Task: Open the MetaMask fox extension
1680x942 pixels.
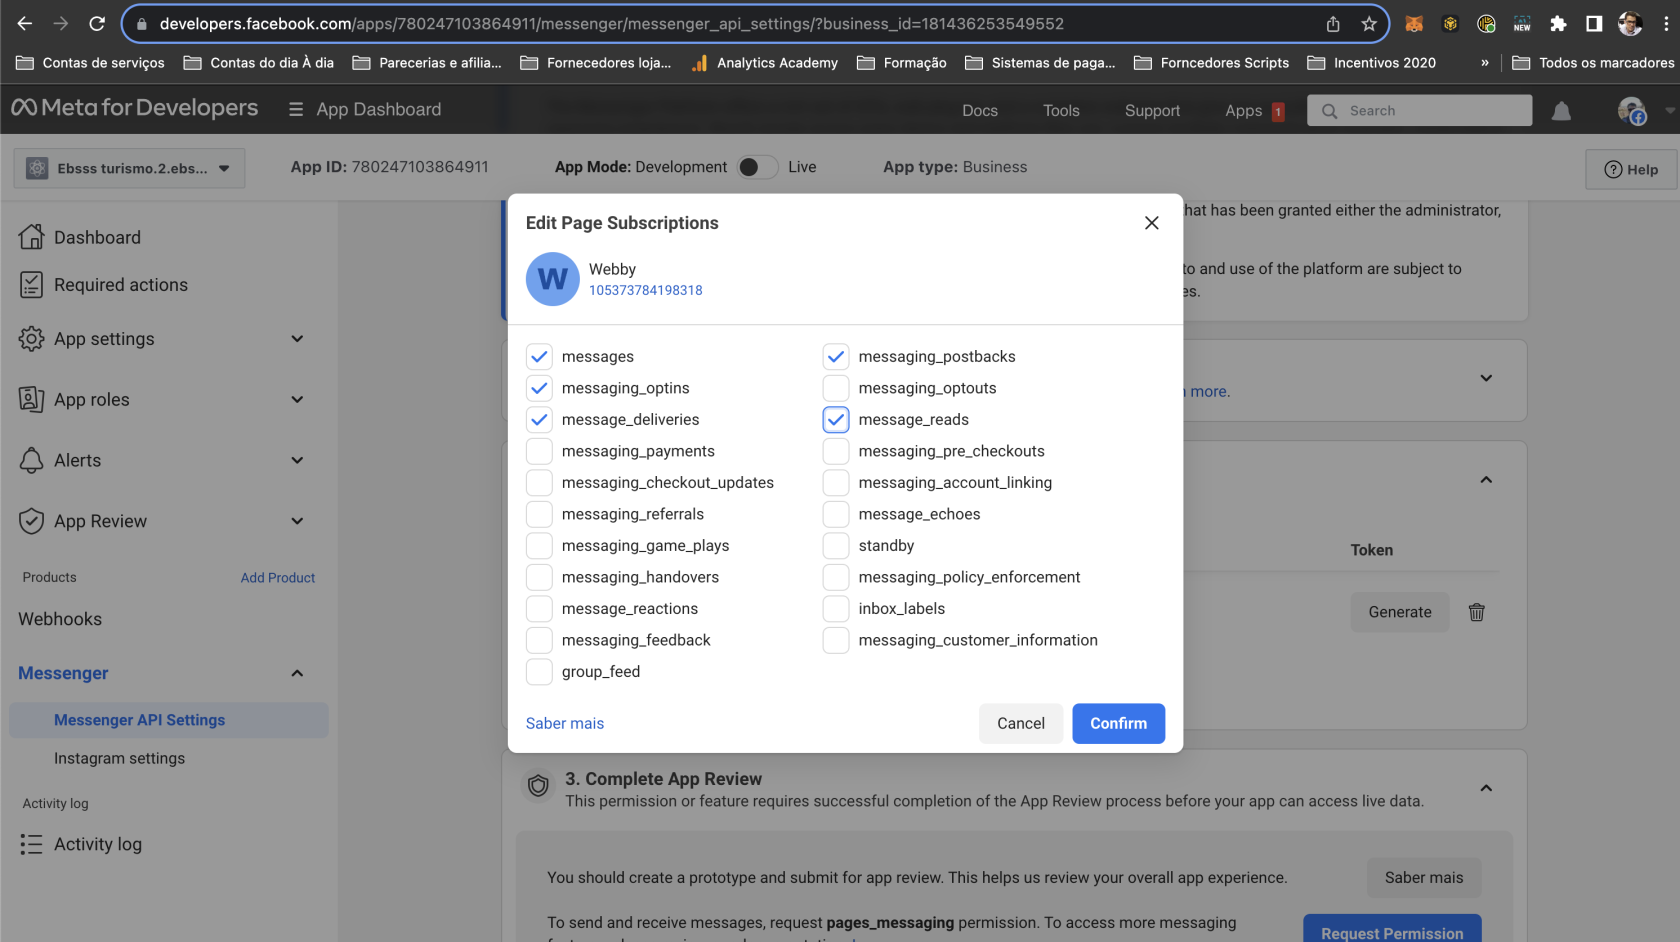Action: click(x=1414, y=24)
